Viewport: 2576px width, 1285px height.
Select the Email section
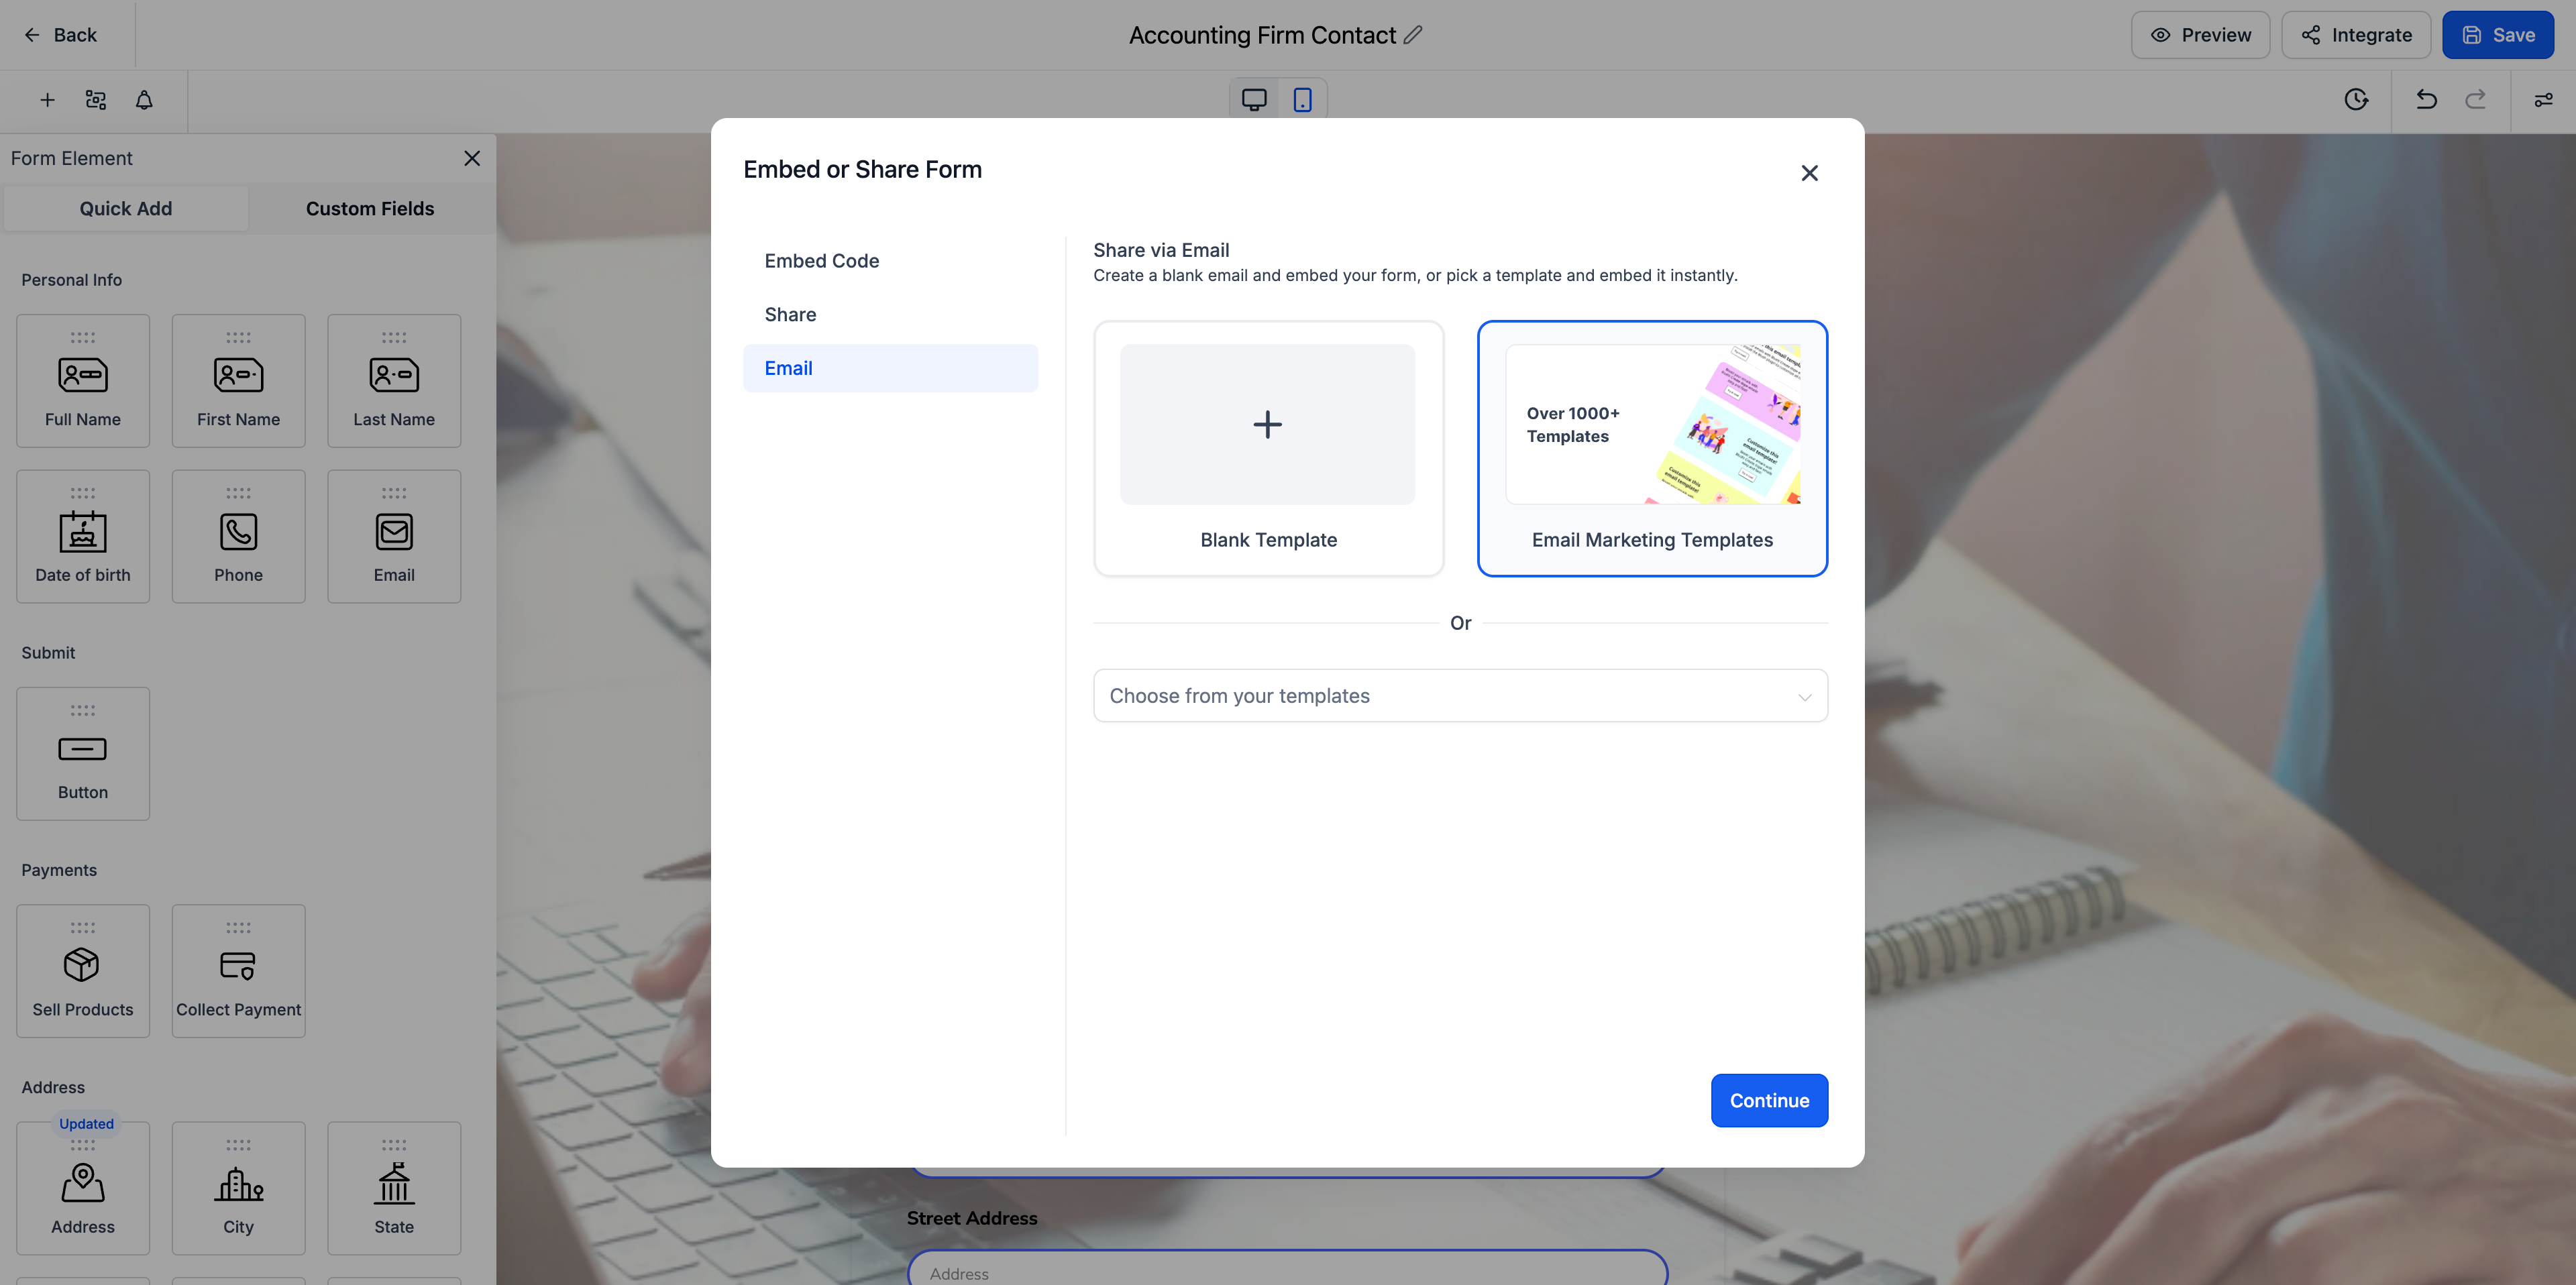pos(890,368)
